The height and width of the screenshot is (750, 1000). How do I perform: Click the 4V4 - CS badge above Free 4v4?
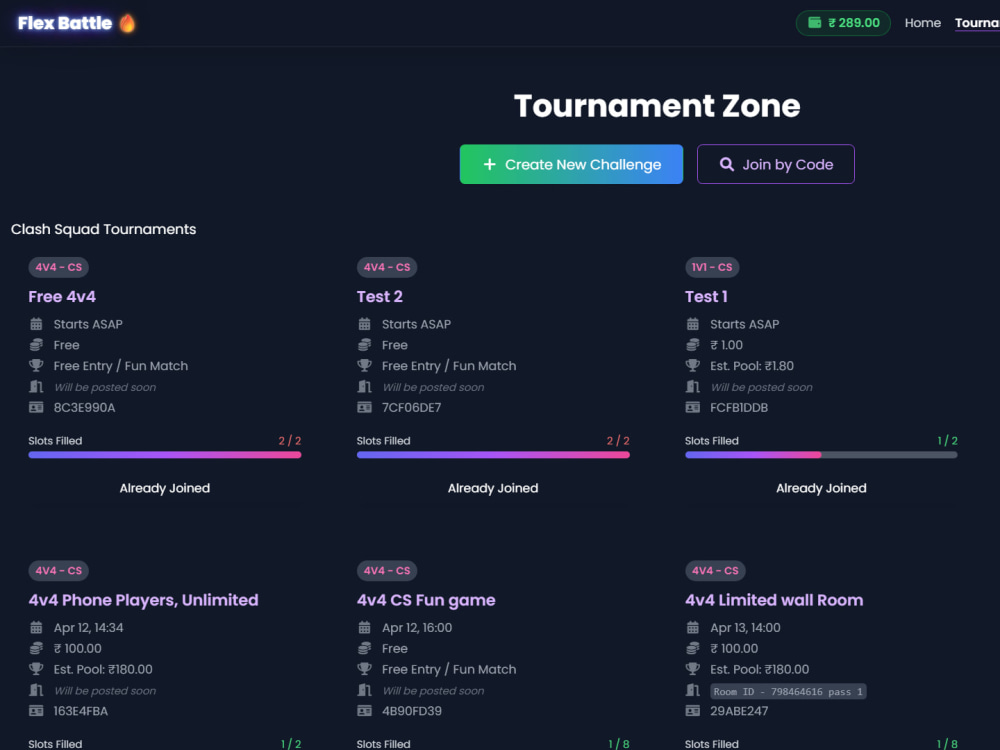(x=59, y=267)
